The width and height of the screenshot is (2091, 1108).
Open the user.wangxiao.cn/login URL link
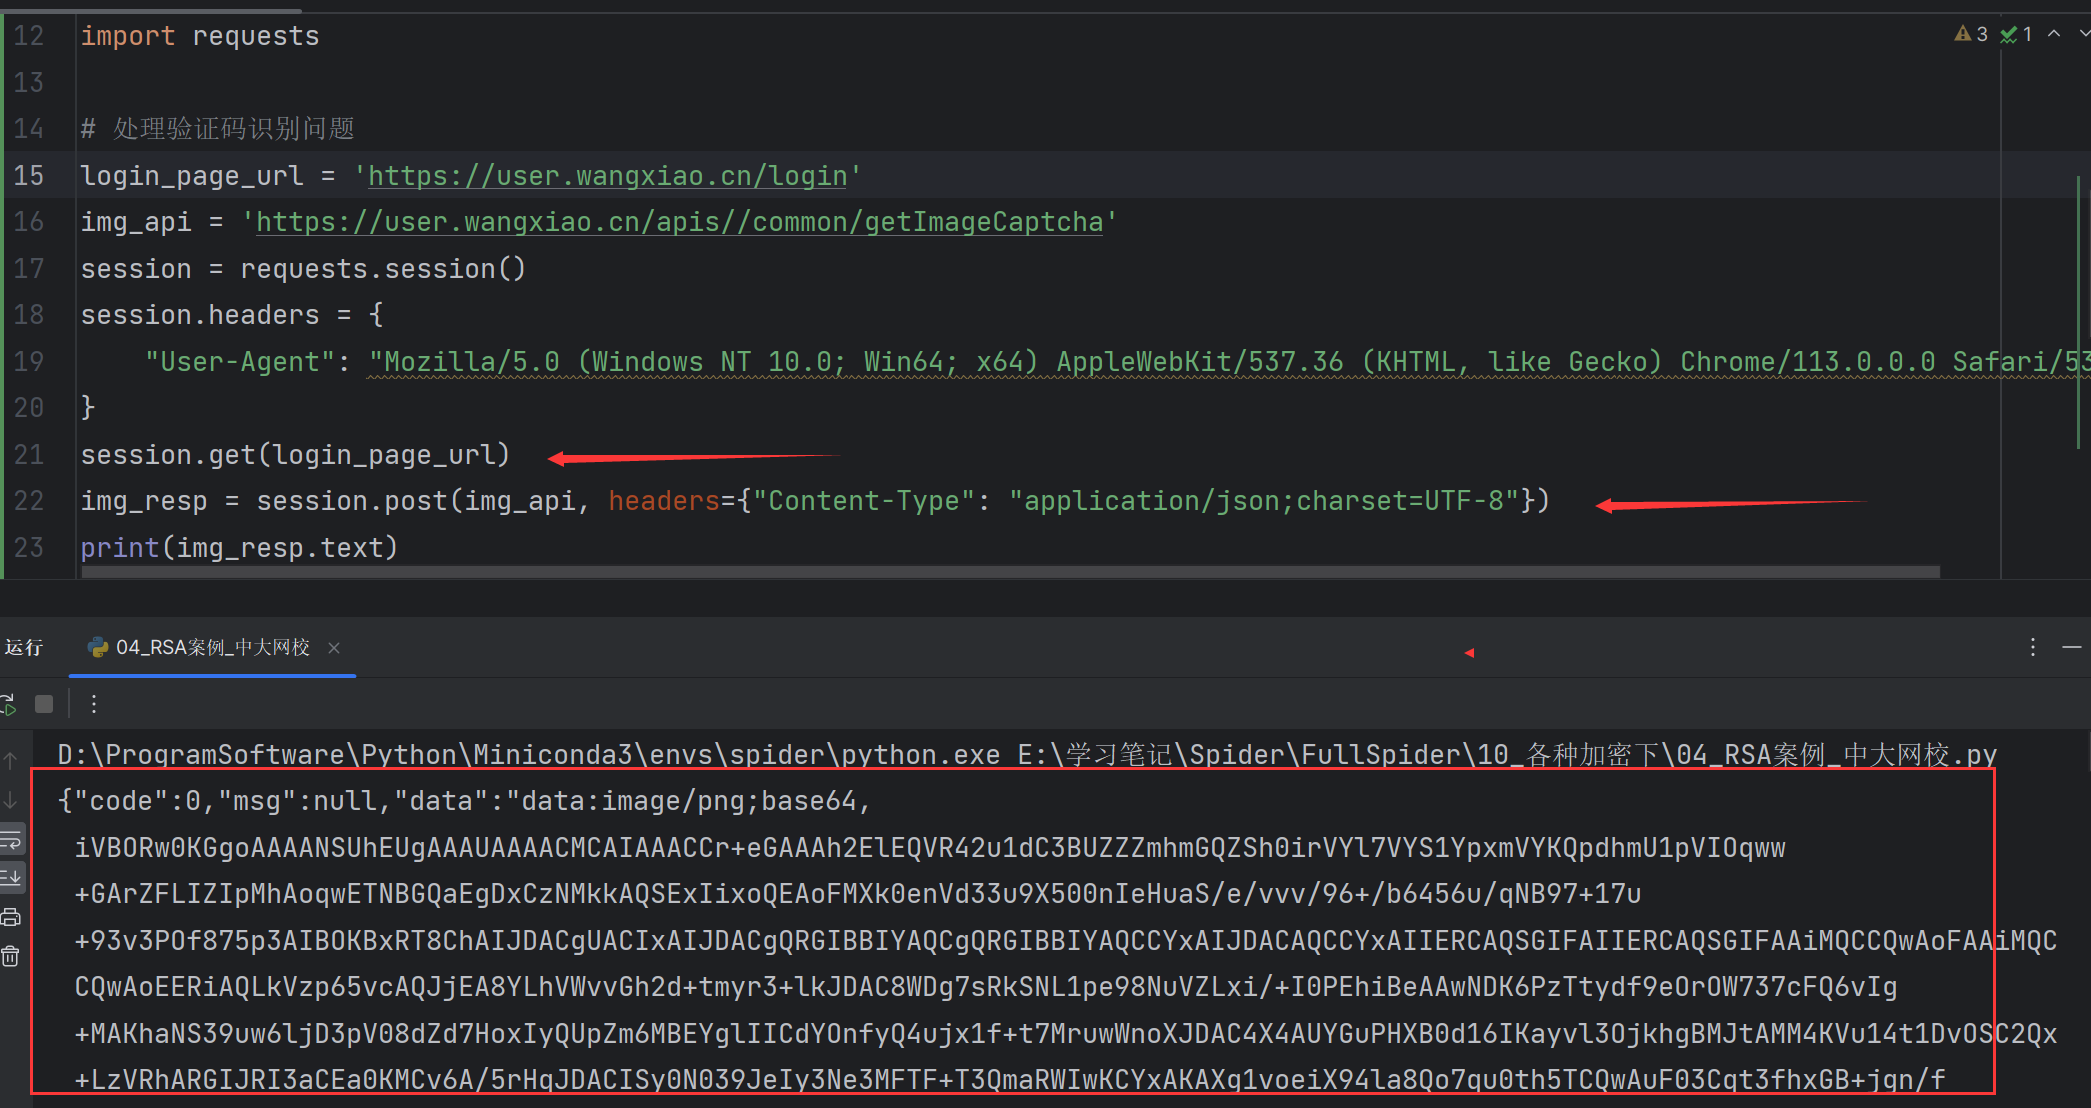click(607, 176)
